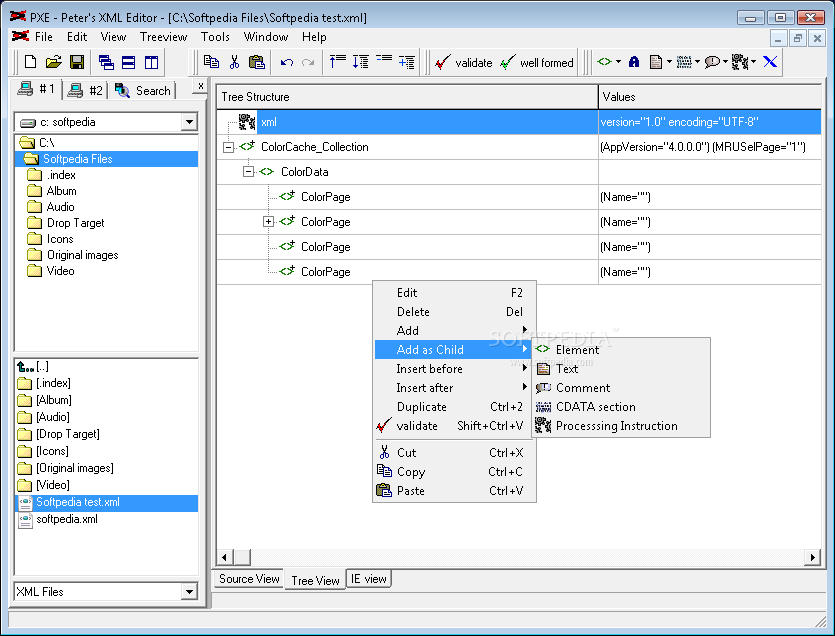Open the IE view tab

[369, 579]
